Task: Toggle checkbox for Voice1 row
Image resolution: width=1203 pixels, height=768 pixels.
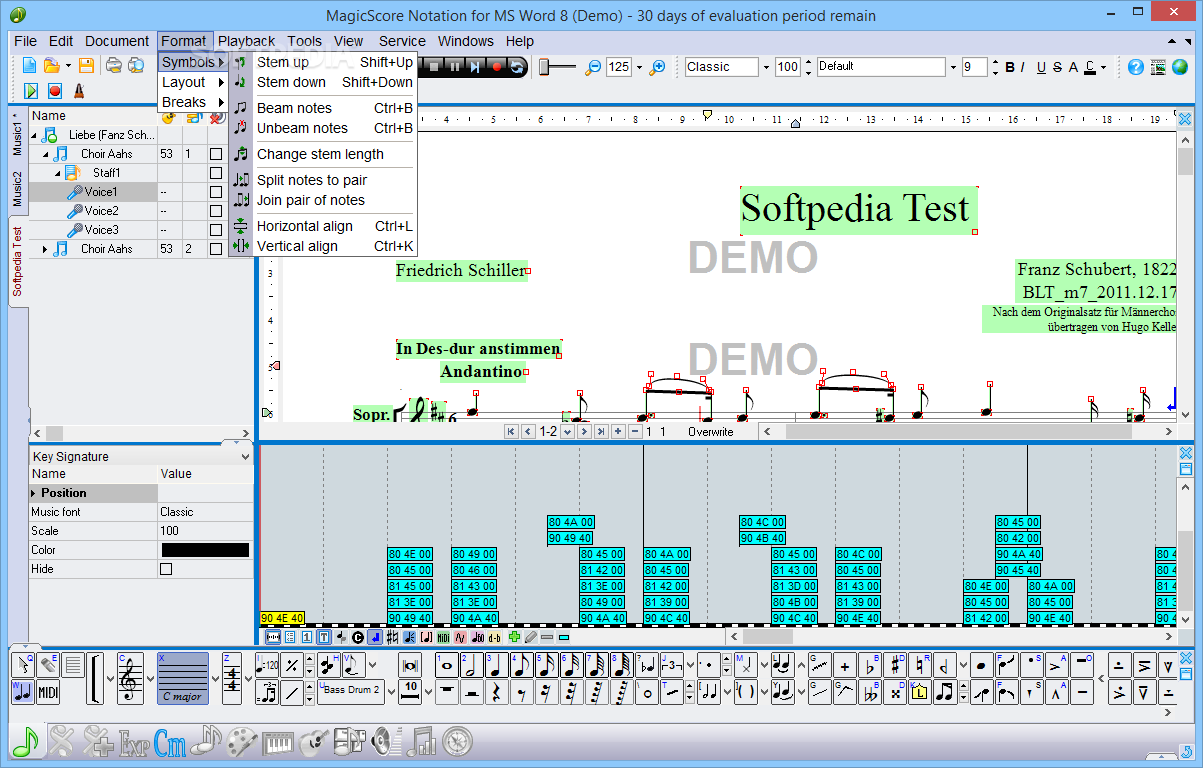Action: coord(216,192)
